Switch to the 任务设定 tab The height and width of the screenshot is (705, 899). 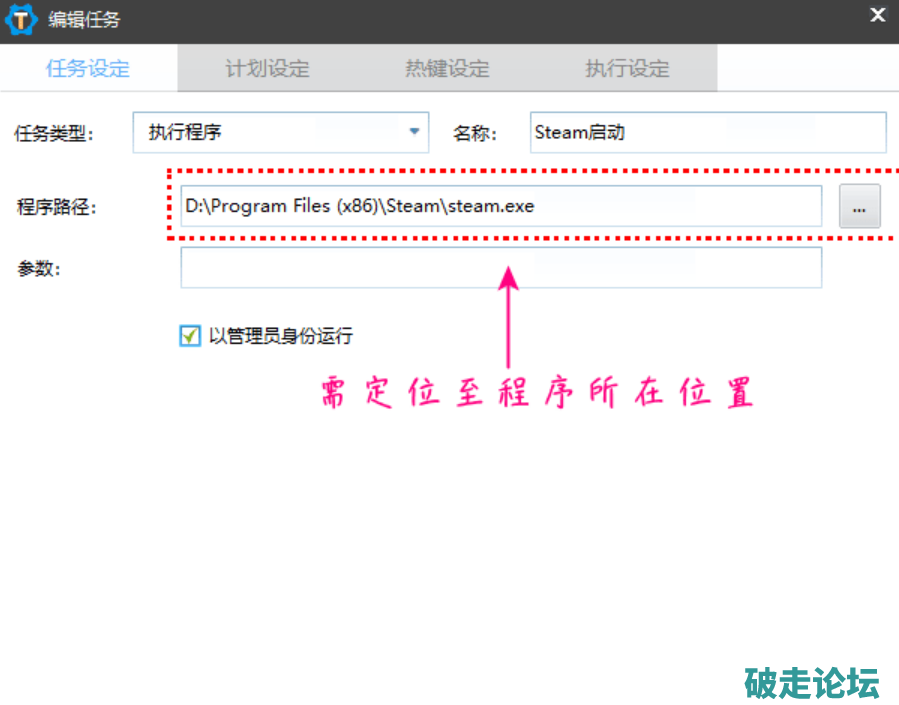tap(88, 68)
